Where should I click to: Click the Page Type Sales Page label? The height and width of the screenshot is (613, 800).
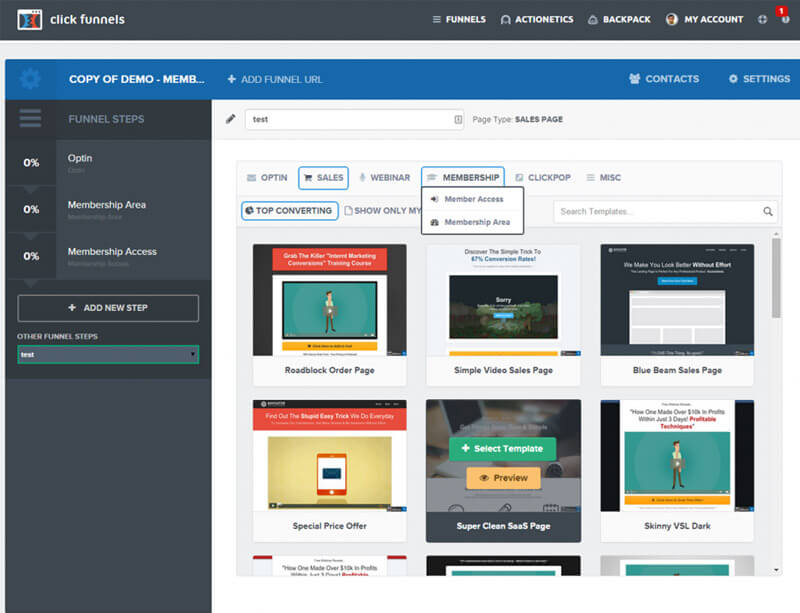click(x=517, y=119)
